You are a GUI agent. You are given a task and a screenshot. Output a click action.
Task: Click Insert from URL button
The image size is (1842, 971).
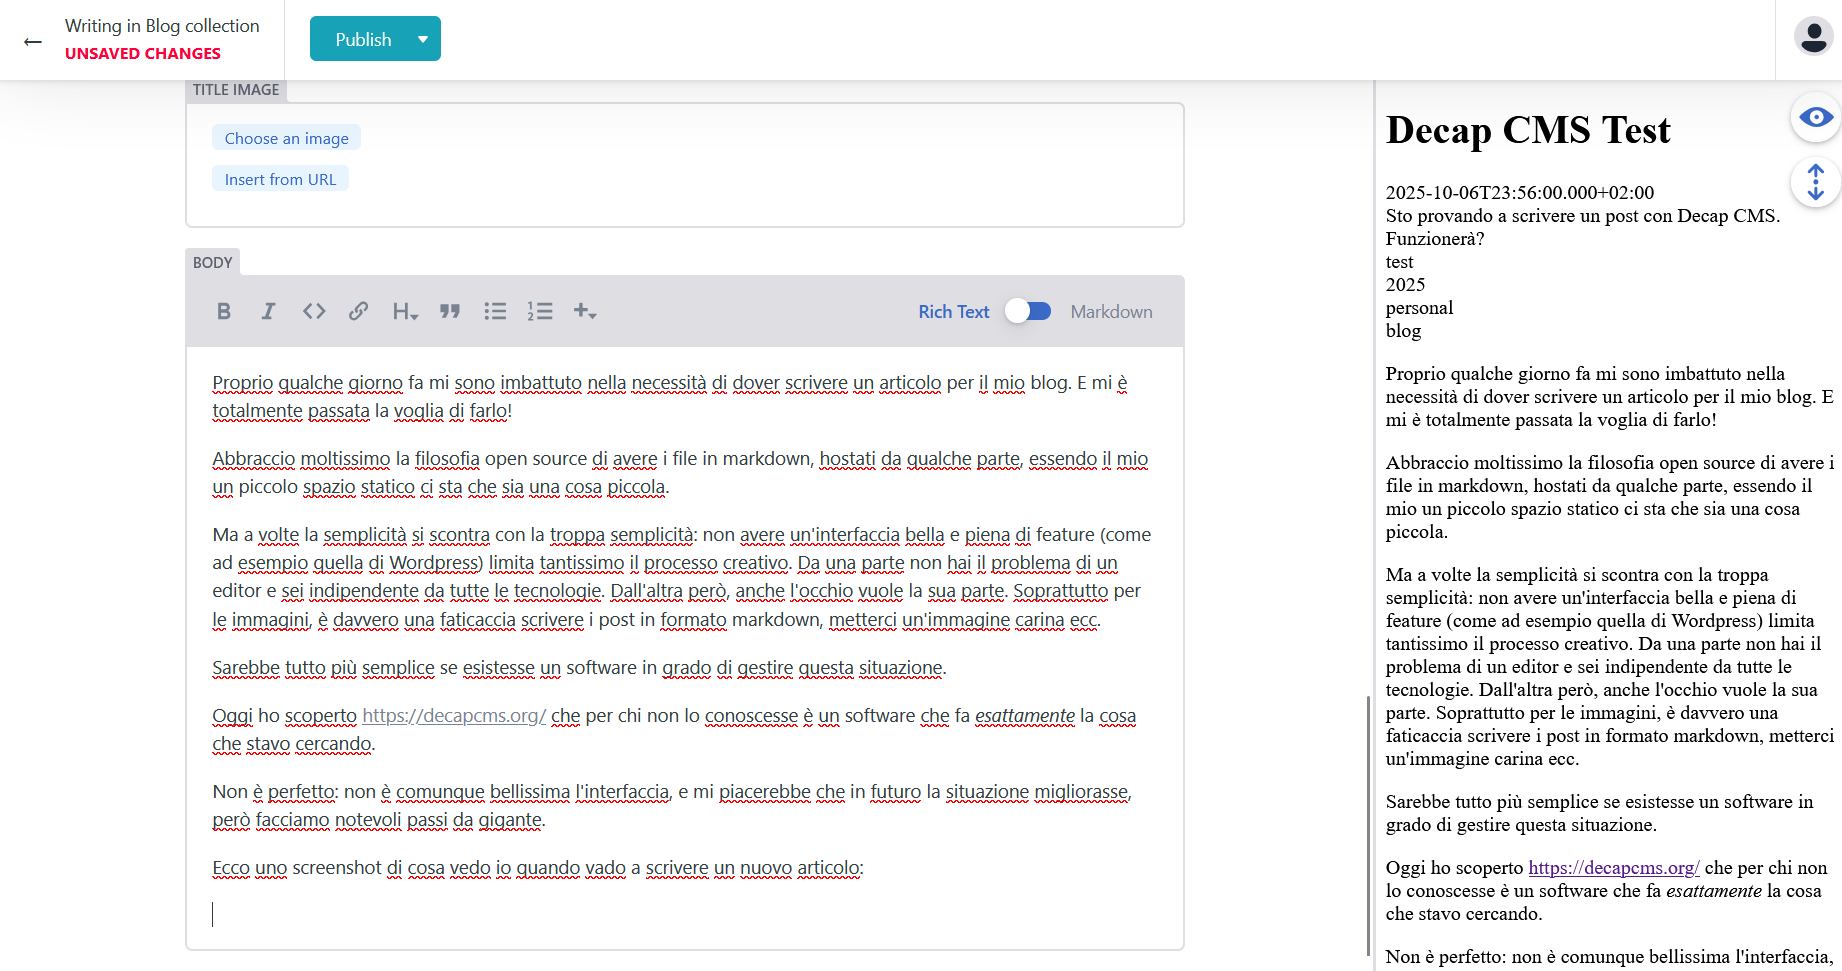click(x=280, y=179)
